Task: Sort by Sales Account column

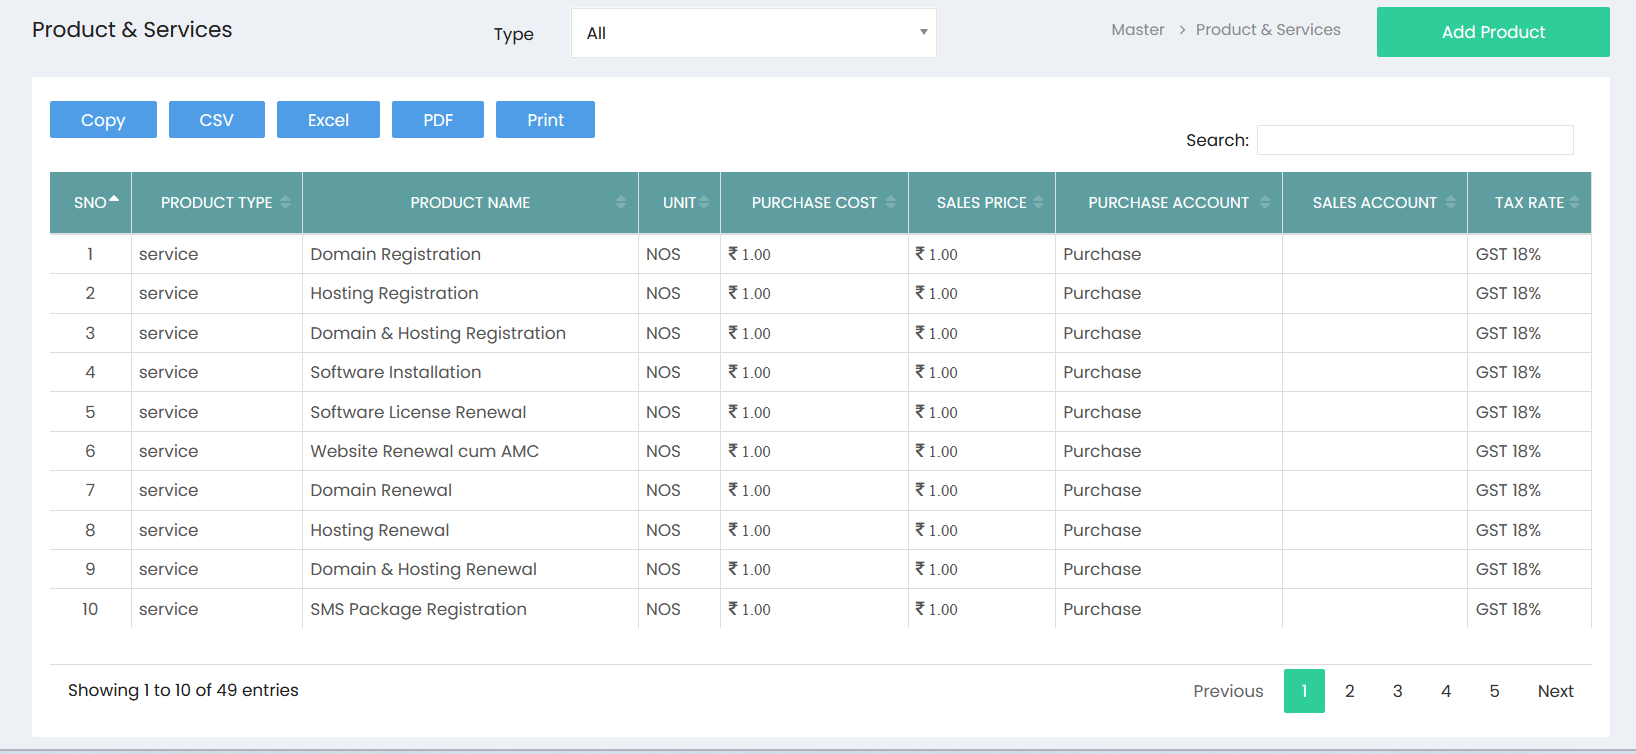Action: coord(1374,203)
